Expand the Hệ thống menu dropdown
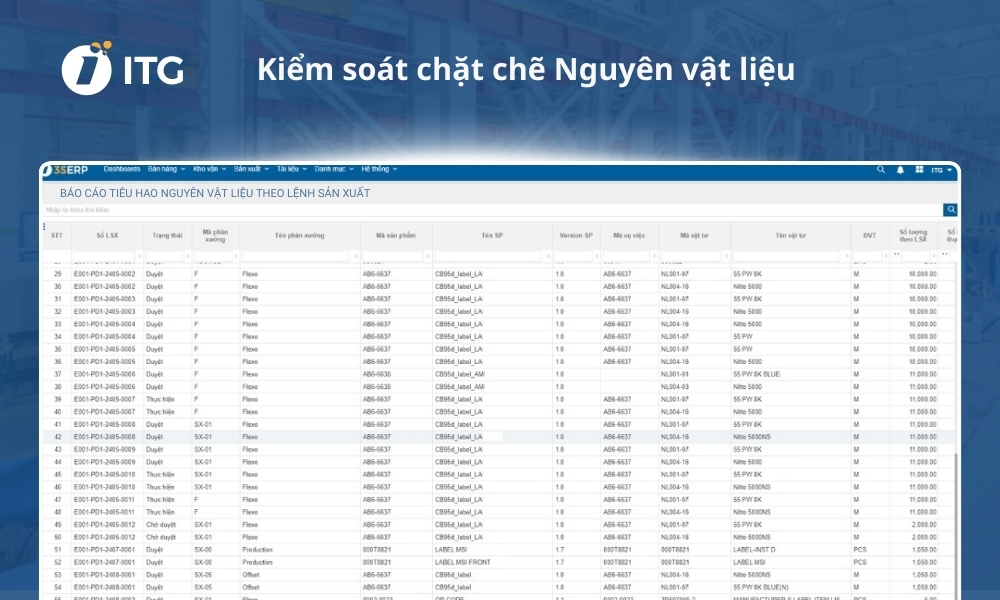Screen dimensions: 1000x600 pos(375,169)
